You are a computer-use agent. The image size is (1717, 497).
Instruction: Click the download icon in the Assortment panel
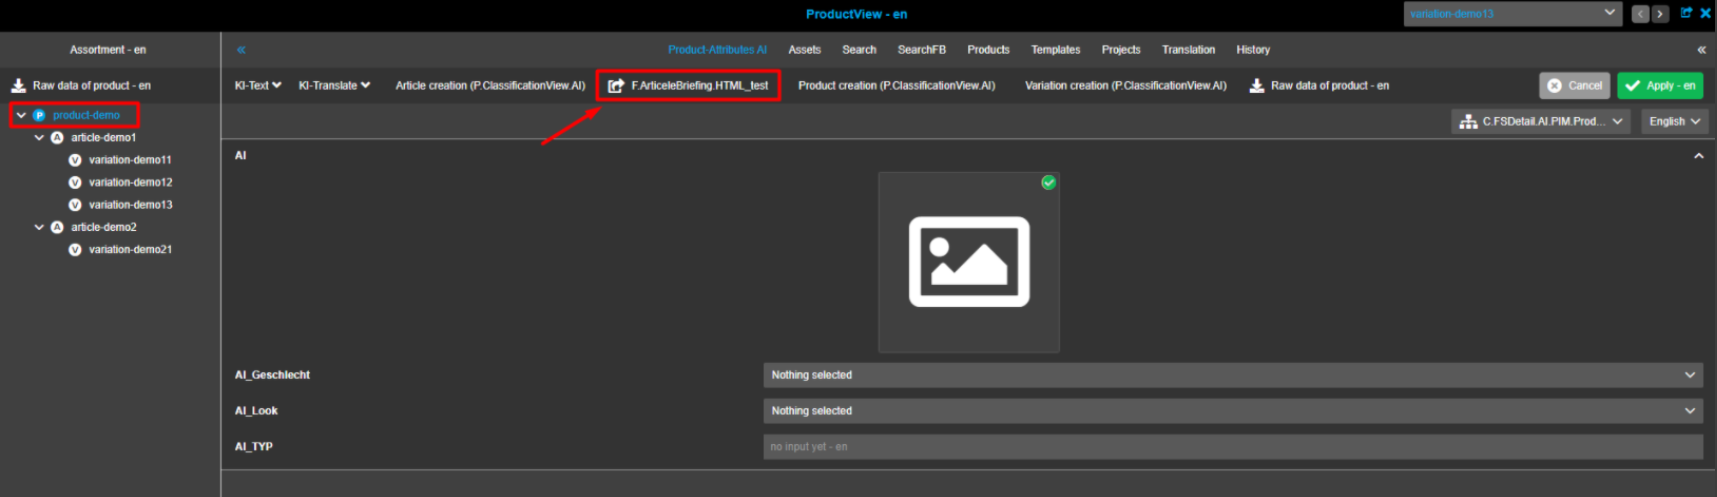(x=18, y=86)
